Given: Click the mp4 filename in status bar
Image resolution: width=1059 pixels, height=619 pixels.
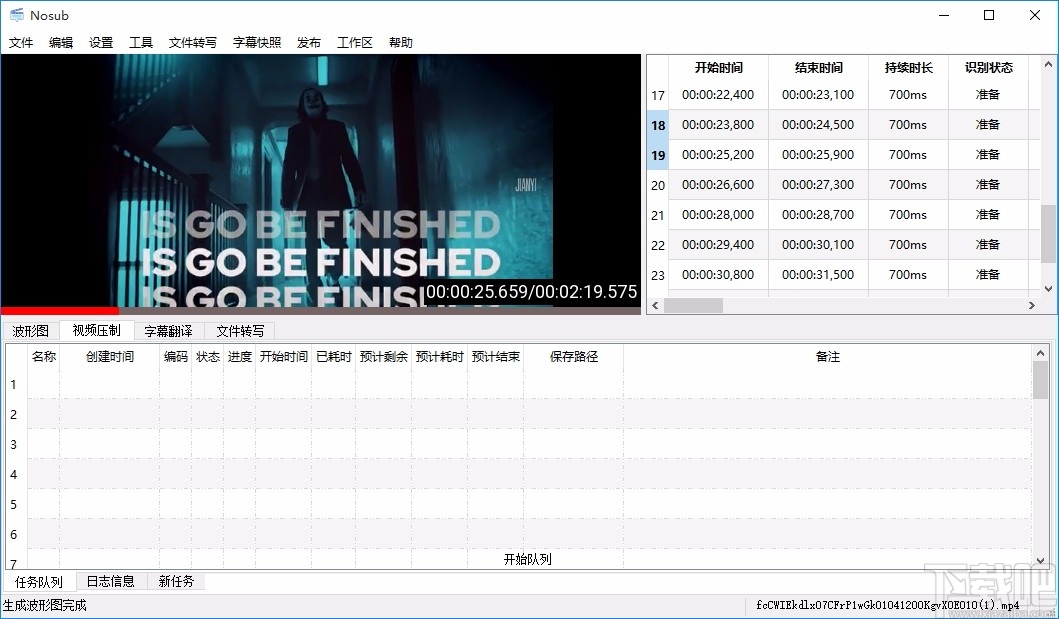Looking at the screenshot, I should pos(887,605).
